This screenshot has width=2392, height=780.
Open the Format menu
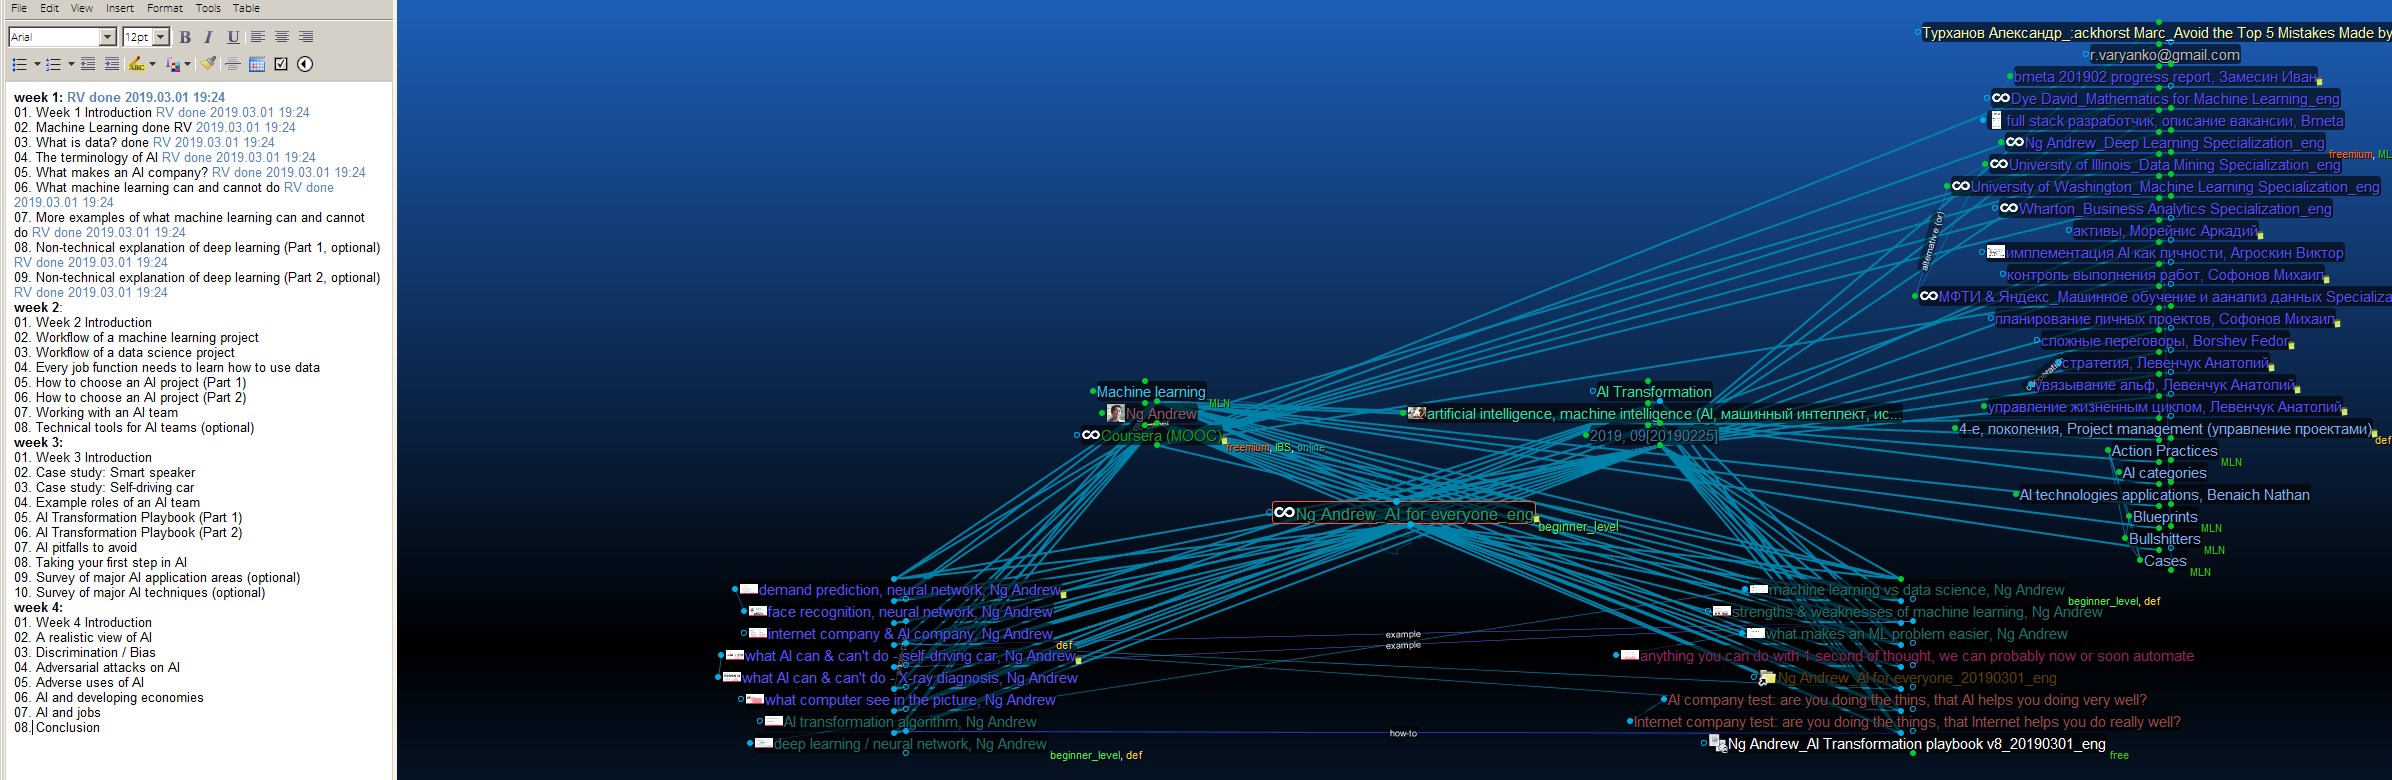click(x=165, y=8)
